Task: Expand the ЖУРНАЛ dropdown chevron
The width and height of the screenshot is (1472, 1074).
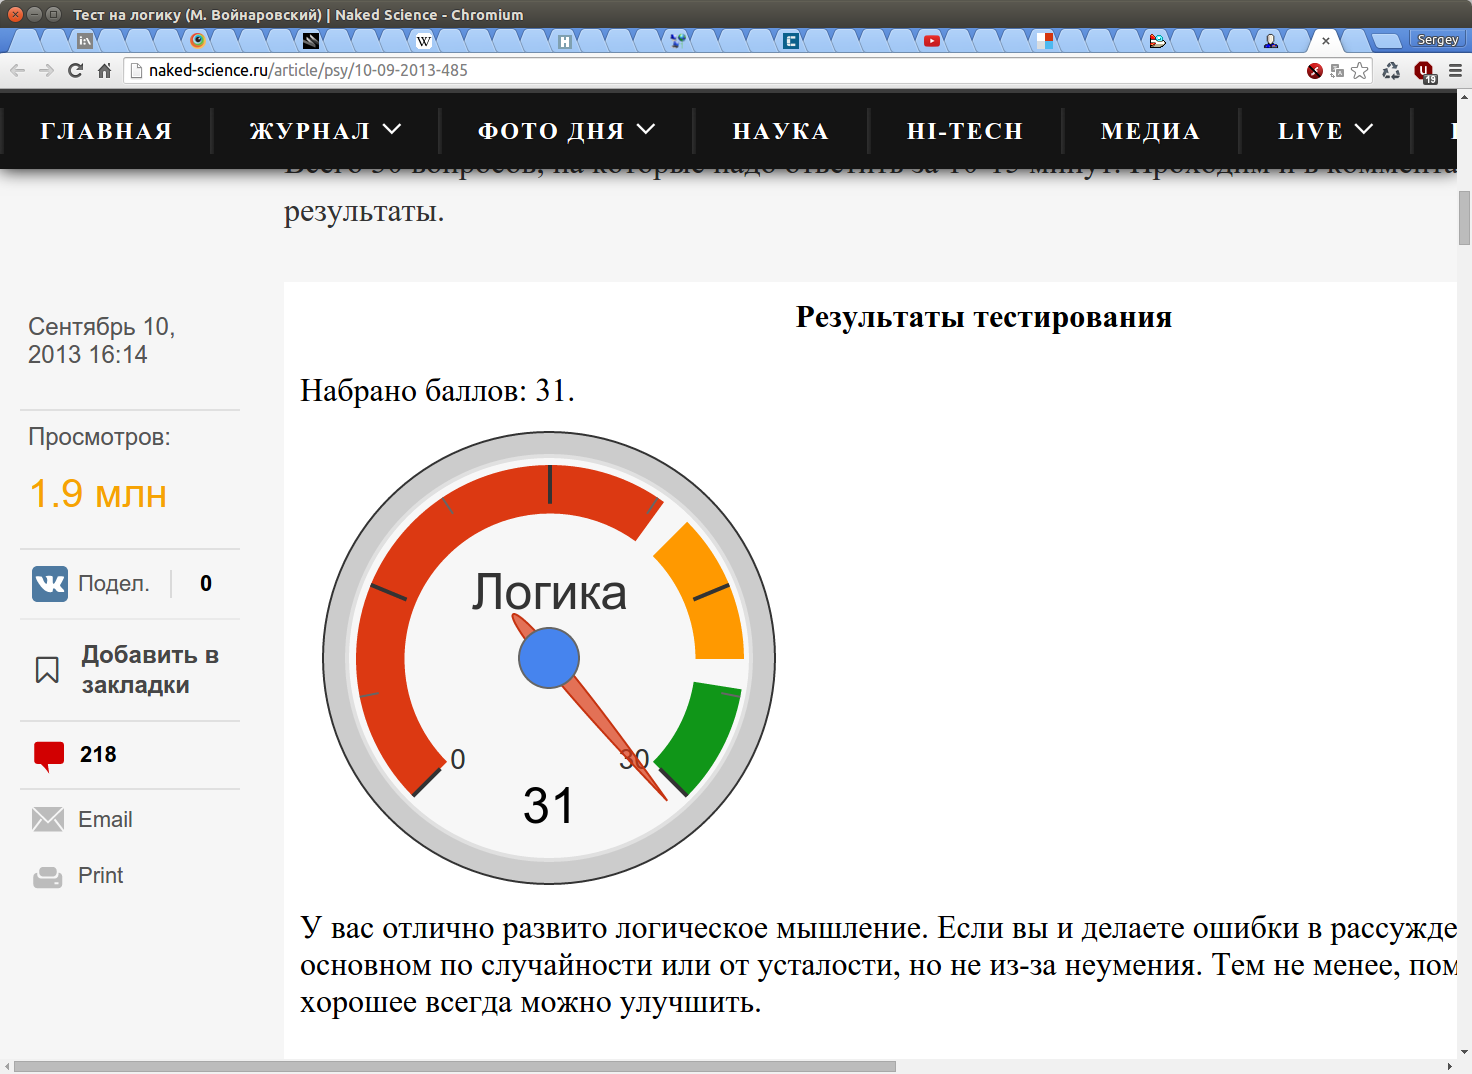Action: tap(392, 130)
